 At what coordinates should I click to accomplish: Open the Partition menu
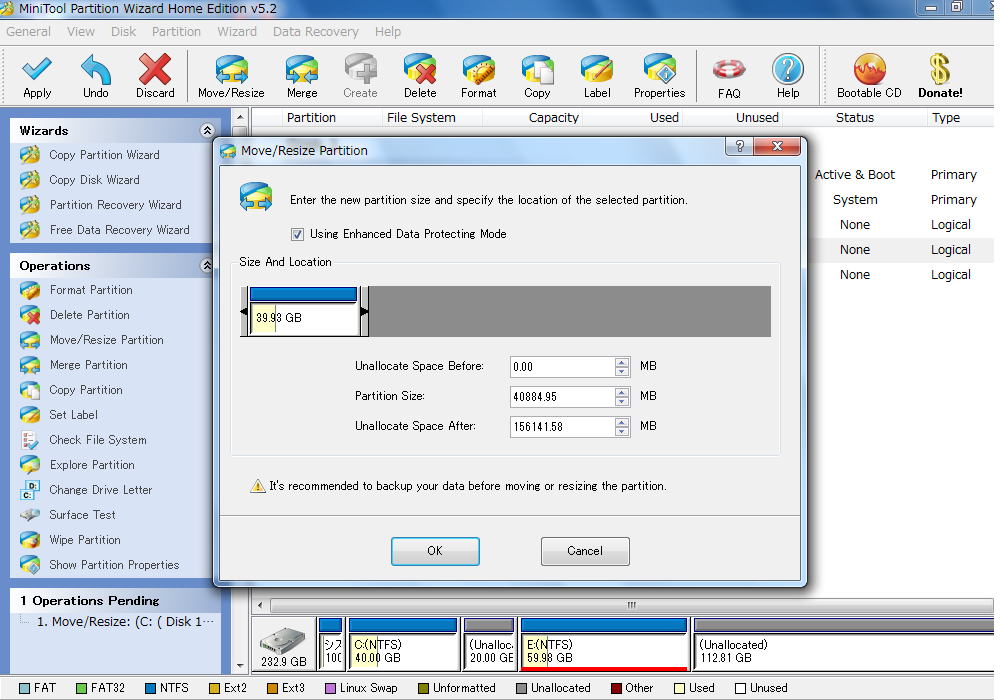coord(176,31)
